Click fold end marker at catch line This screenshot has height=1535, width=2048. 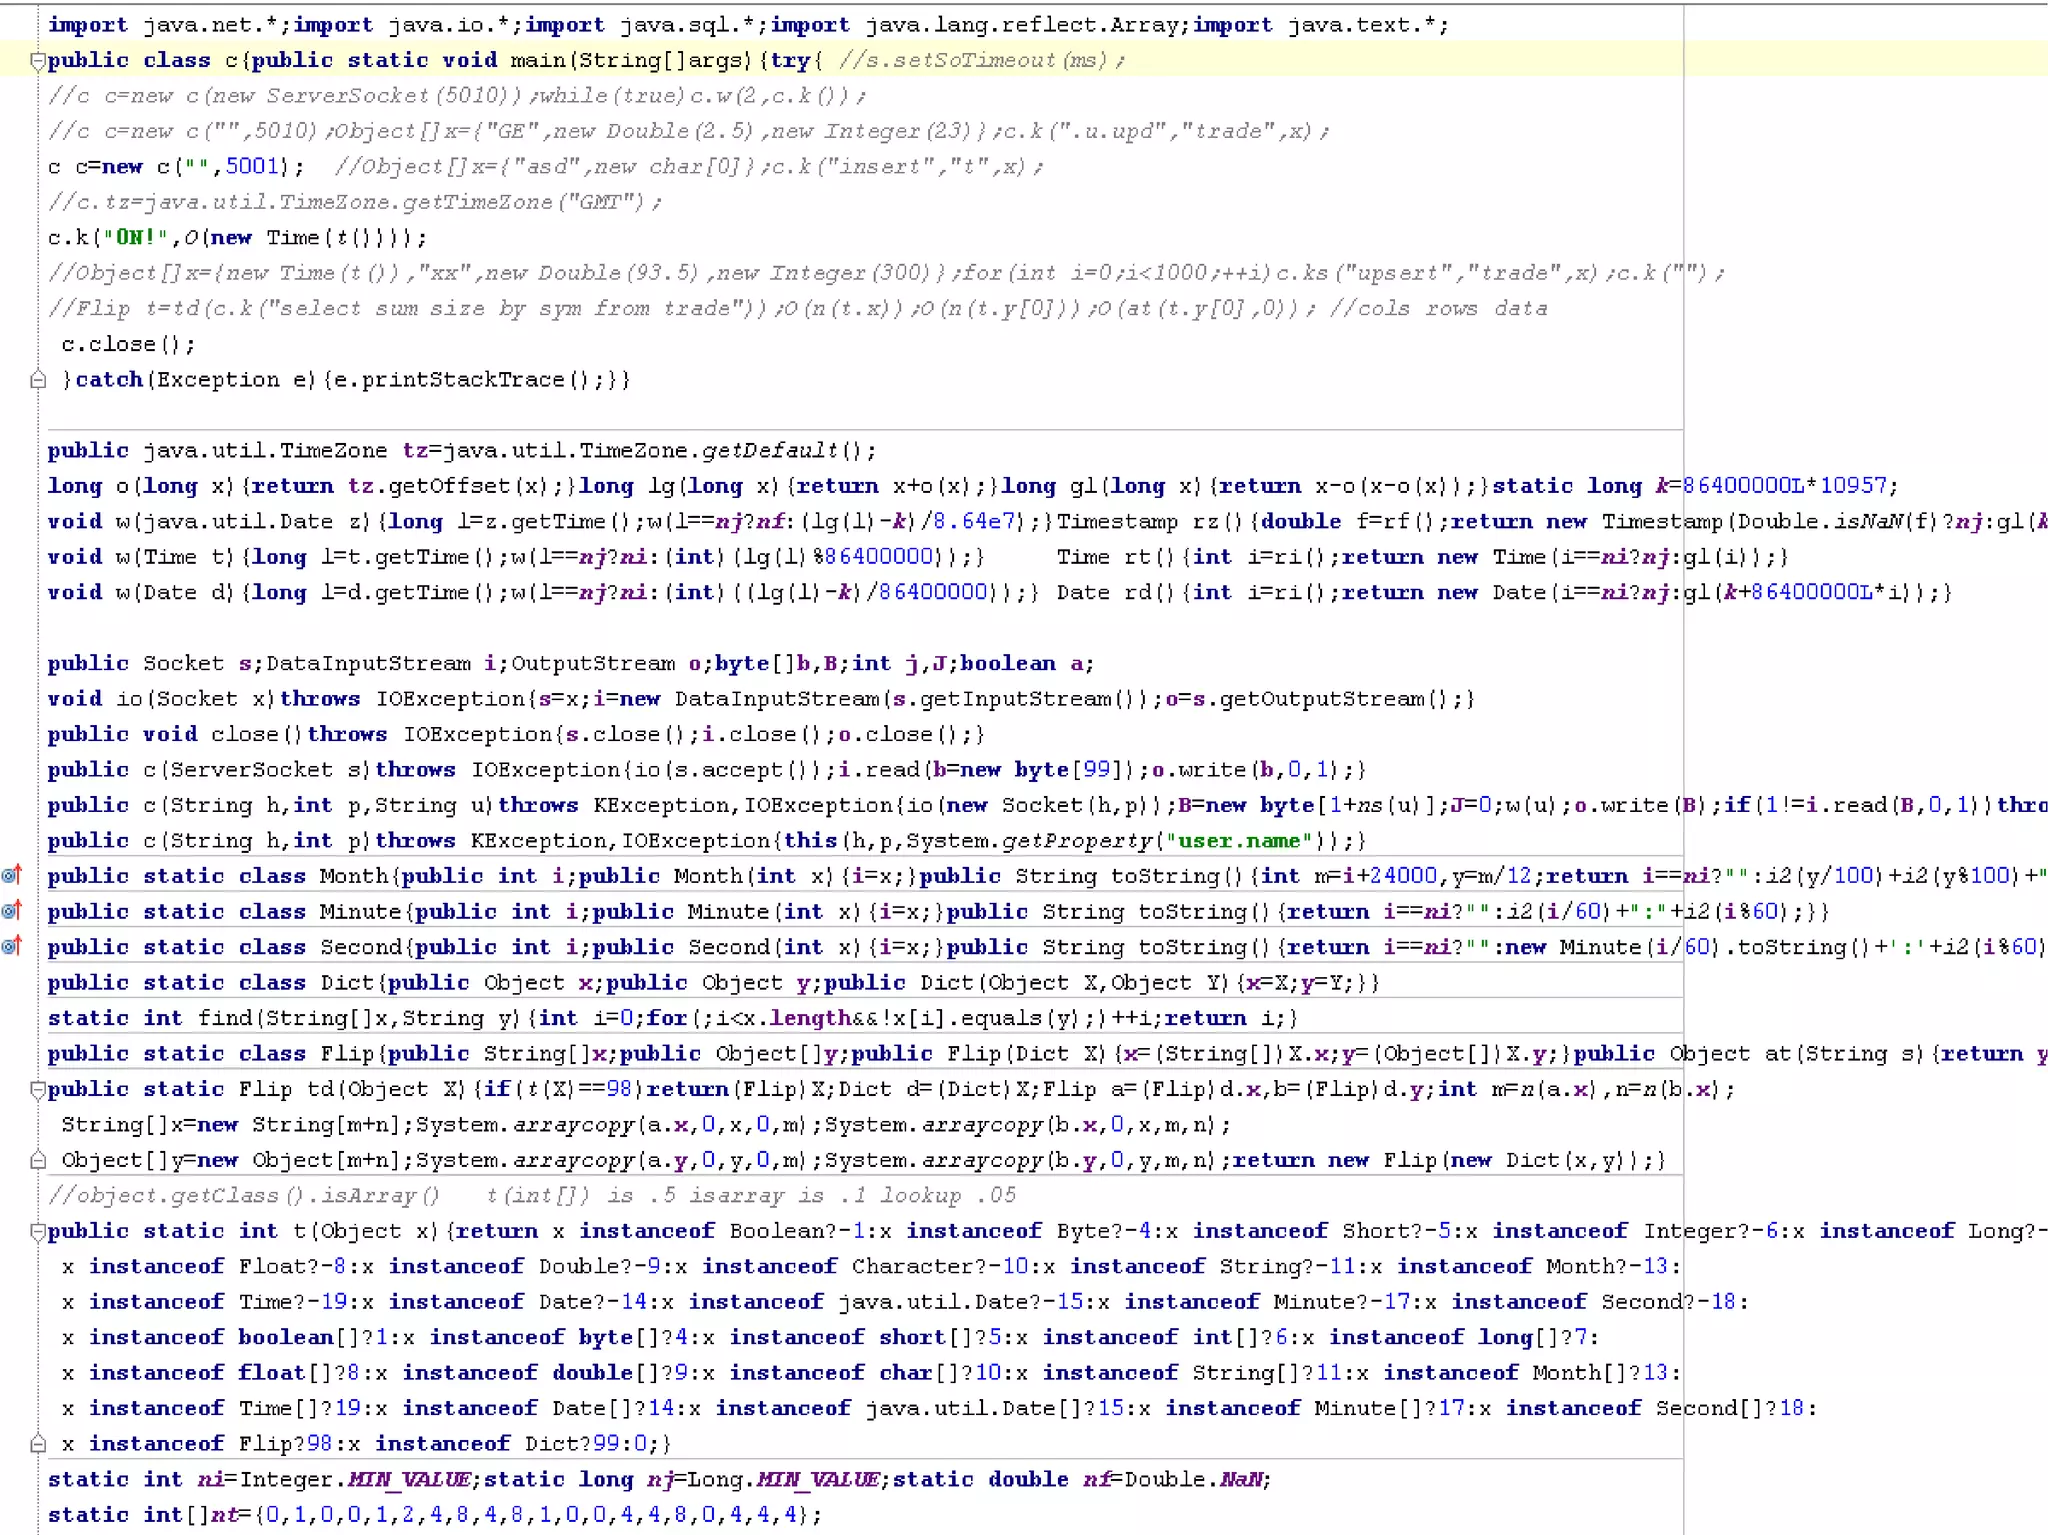(38, 380)
